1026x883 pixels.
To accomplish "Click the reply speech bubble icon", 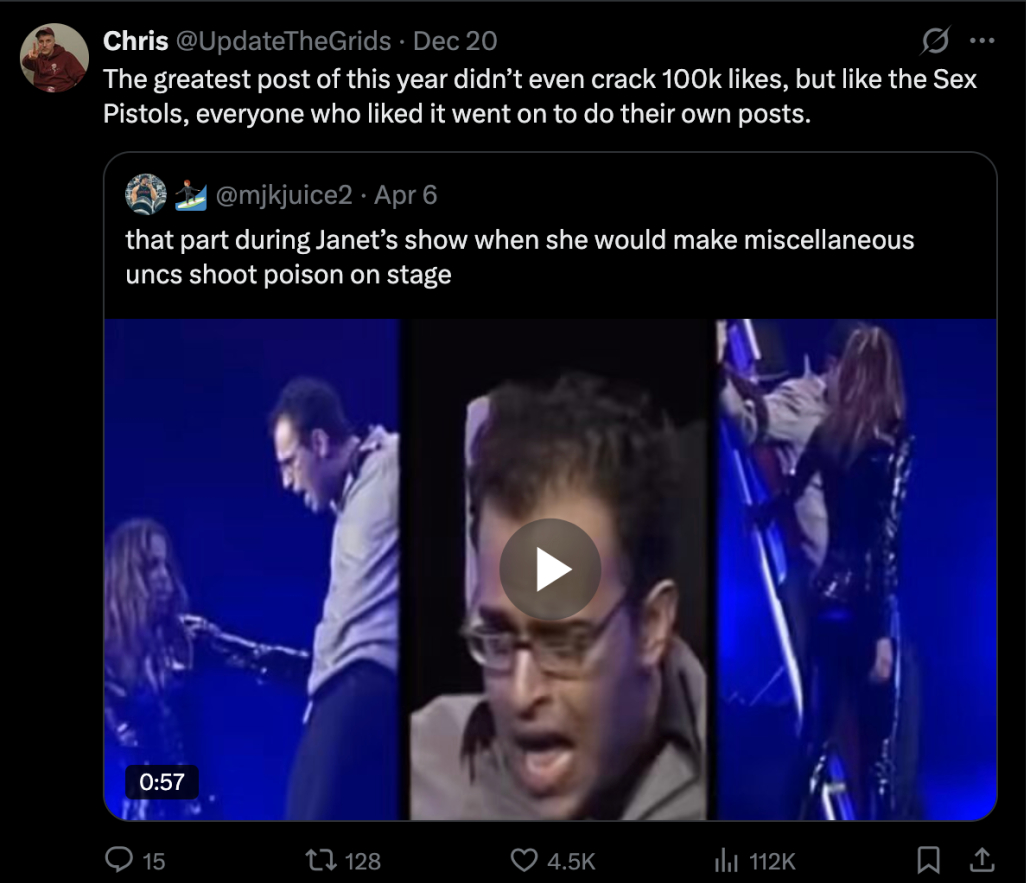I will 118,860.
